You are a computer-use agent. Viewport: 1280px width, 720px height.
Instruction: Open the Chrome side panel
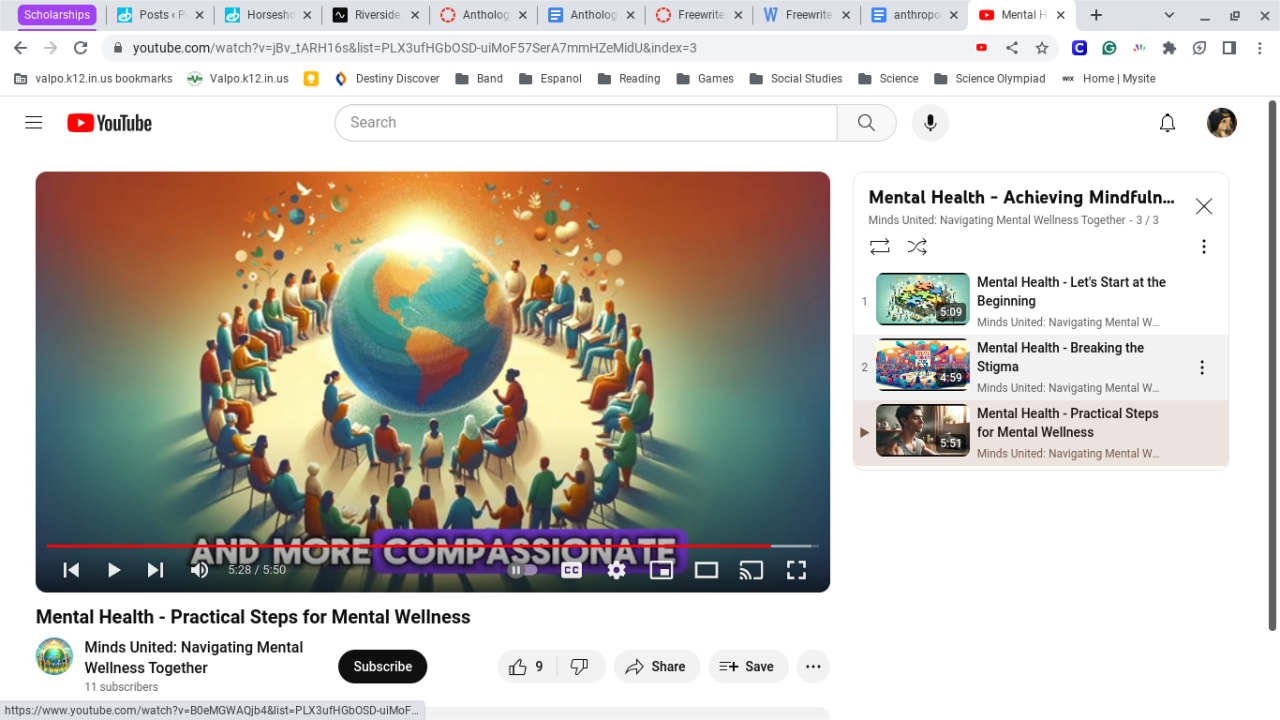(x=1229, y=48)
